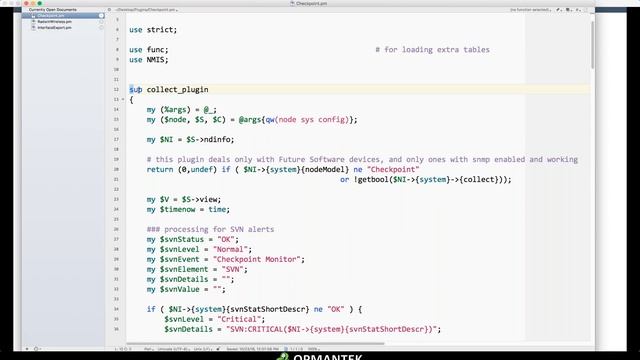Image resolution: width=640 pixels, height=360 pixels.
Task: Open the Unicode (UTF-8) encoding popup
Action: pyautogui.click(x=173, y=349)
